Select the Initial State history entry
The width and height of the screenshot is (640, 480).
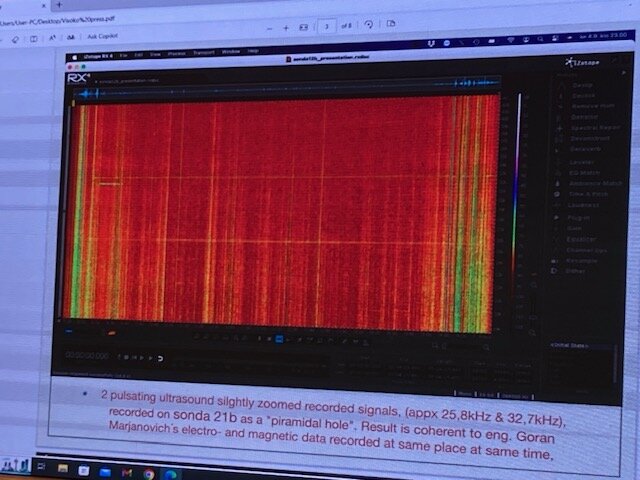click(570, 346)
